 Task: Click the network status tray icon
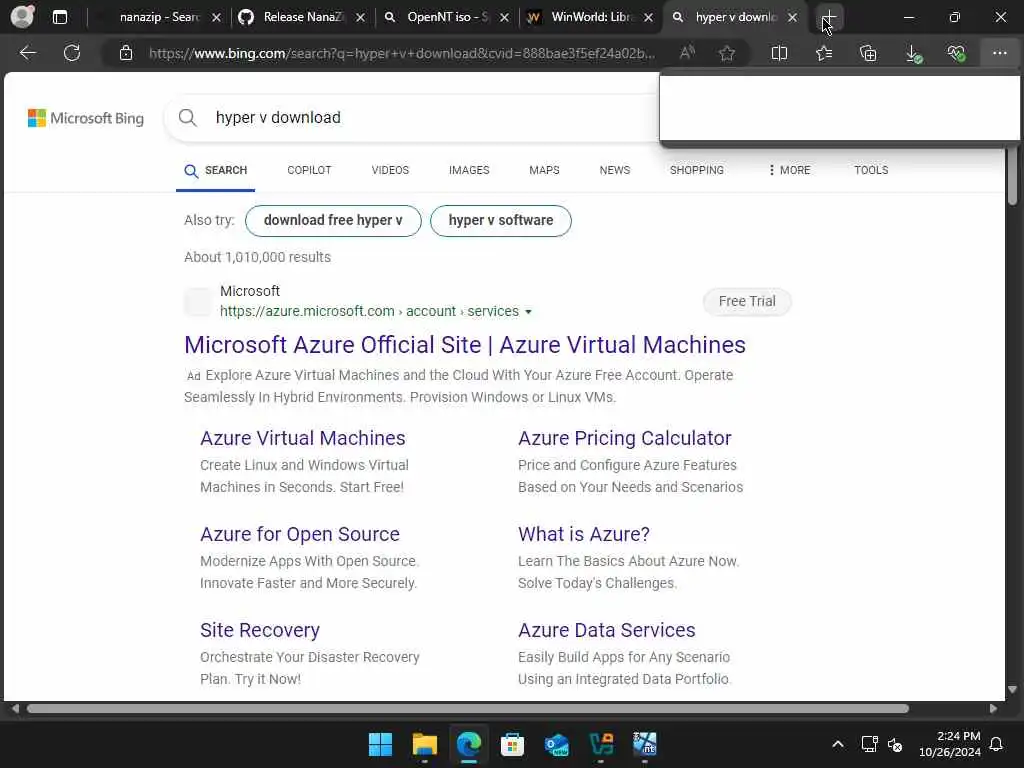tap(869, 744)
